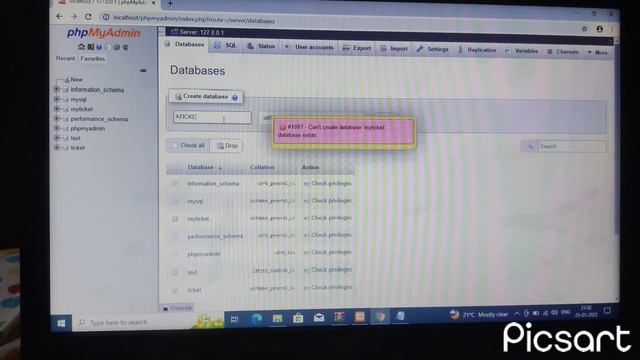Open the Export tab
The width and height of the screenshot is (640, 360).
point(357,48)
